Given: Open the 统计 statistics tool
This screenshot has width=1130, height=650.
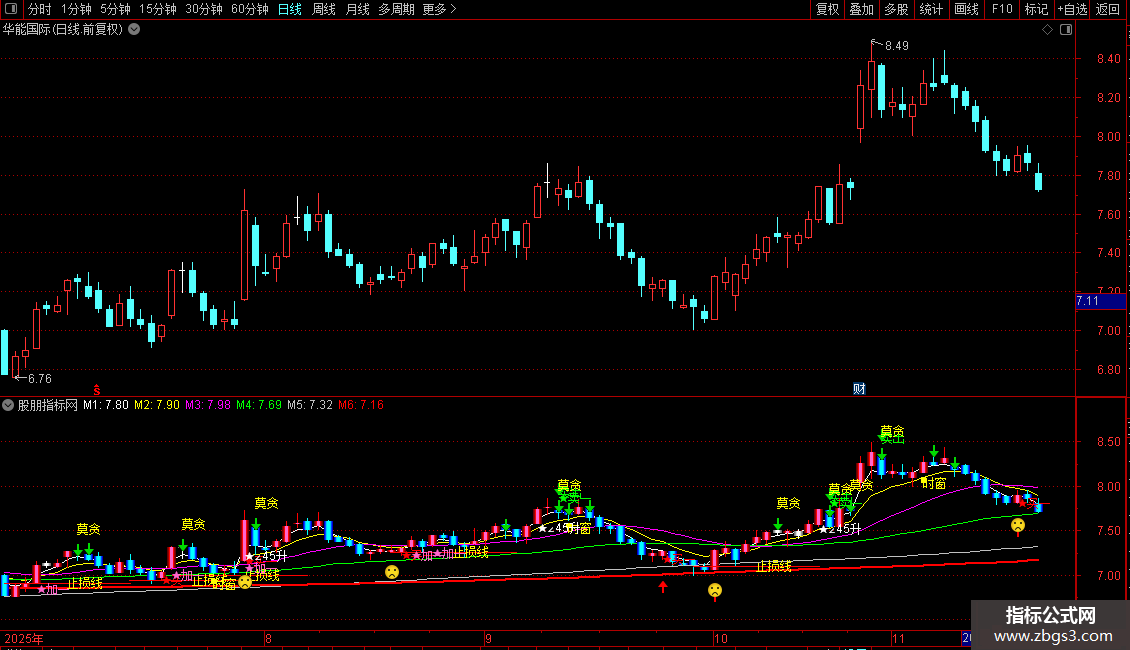Looking at the screenshot, I should 931,9.
